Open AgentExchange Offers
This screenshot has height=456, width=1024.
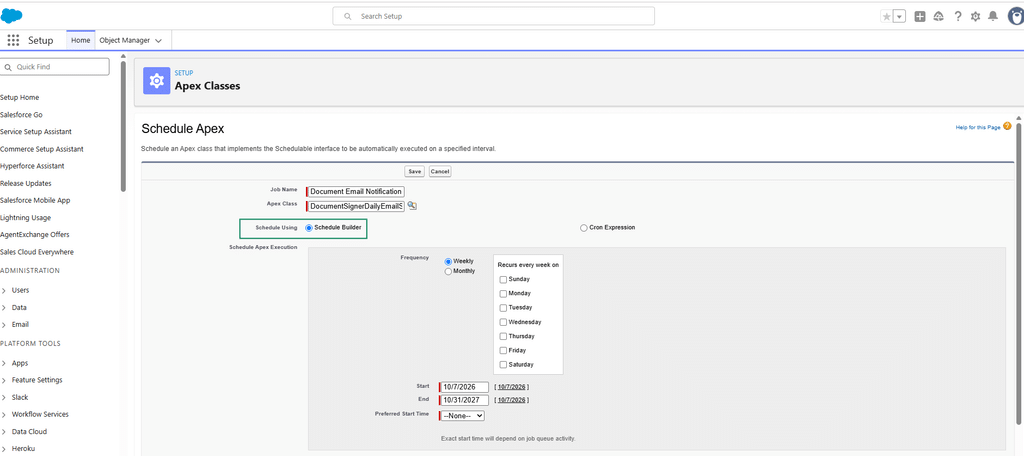(35, 235)
